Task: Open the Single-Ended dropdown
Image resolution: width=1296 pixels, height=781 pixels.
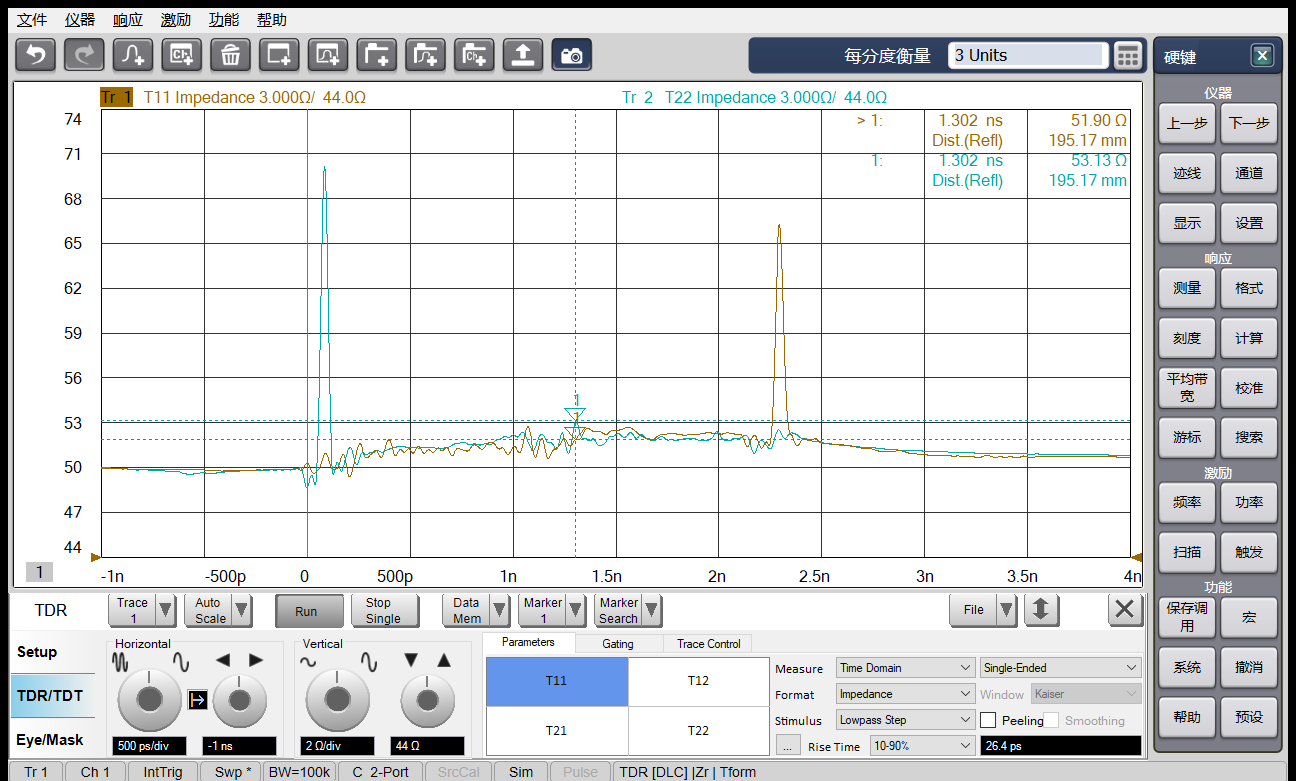Action: [x=1061, y=668]
